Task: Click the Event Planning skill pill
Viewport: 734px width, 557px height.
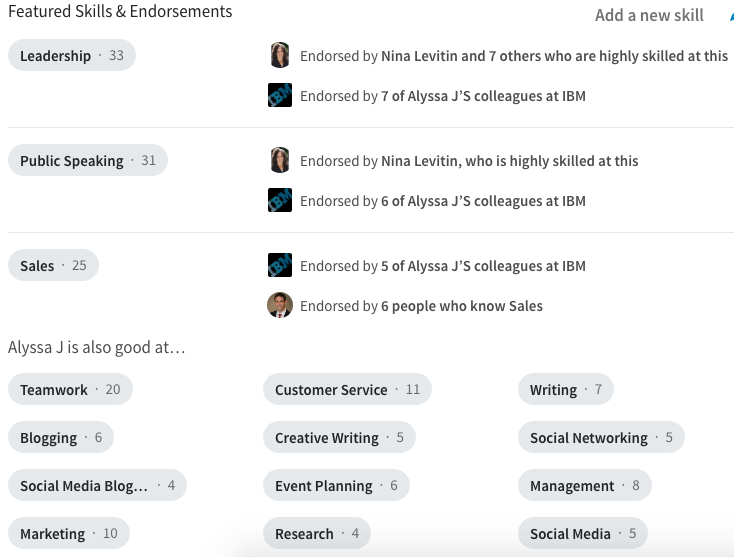Action: point(336,486)
